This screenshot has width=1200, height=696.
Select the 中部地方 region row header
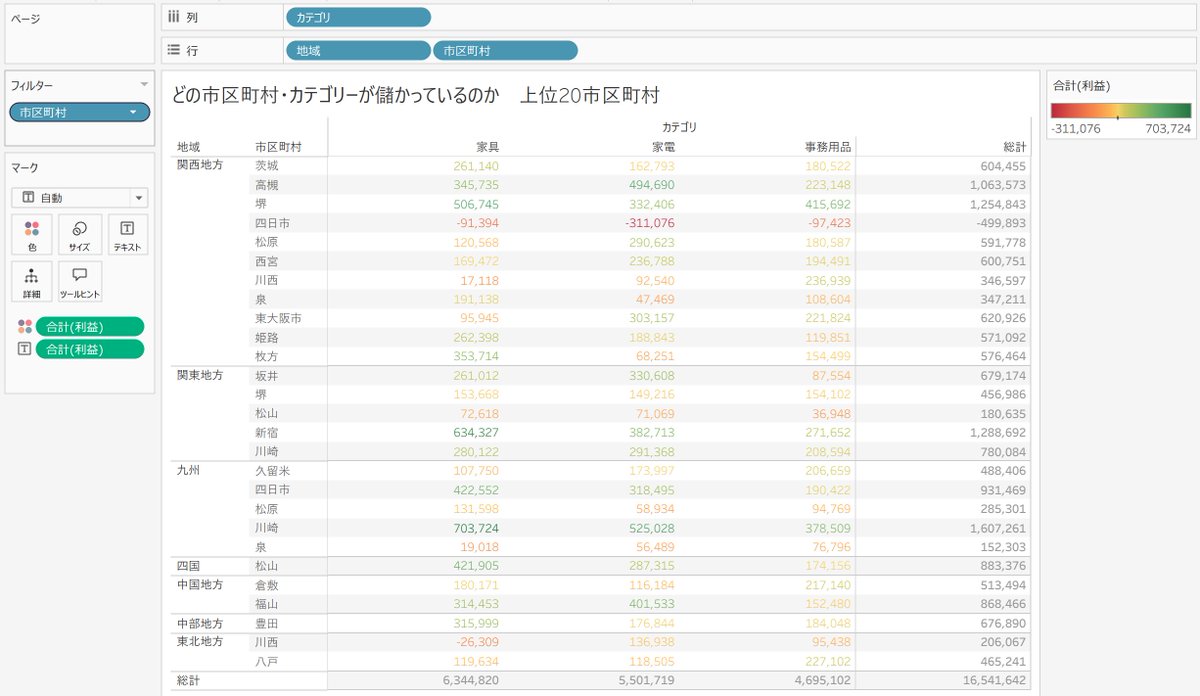(x=200, y=623)
